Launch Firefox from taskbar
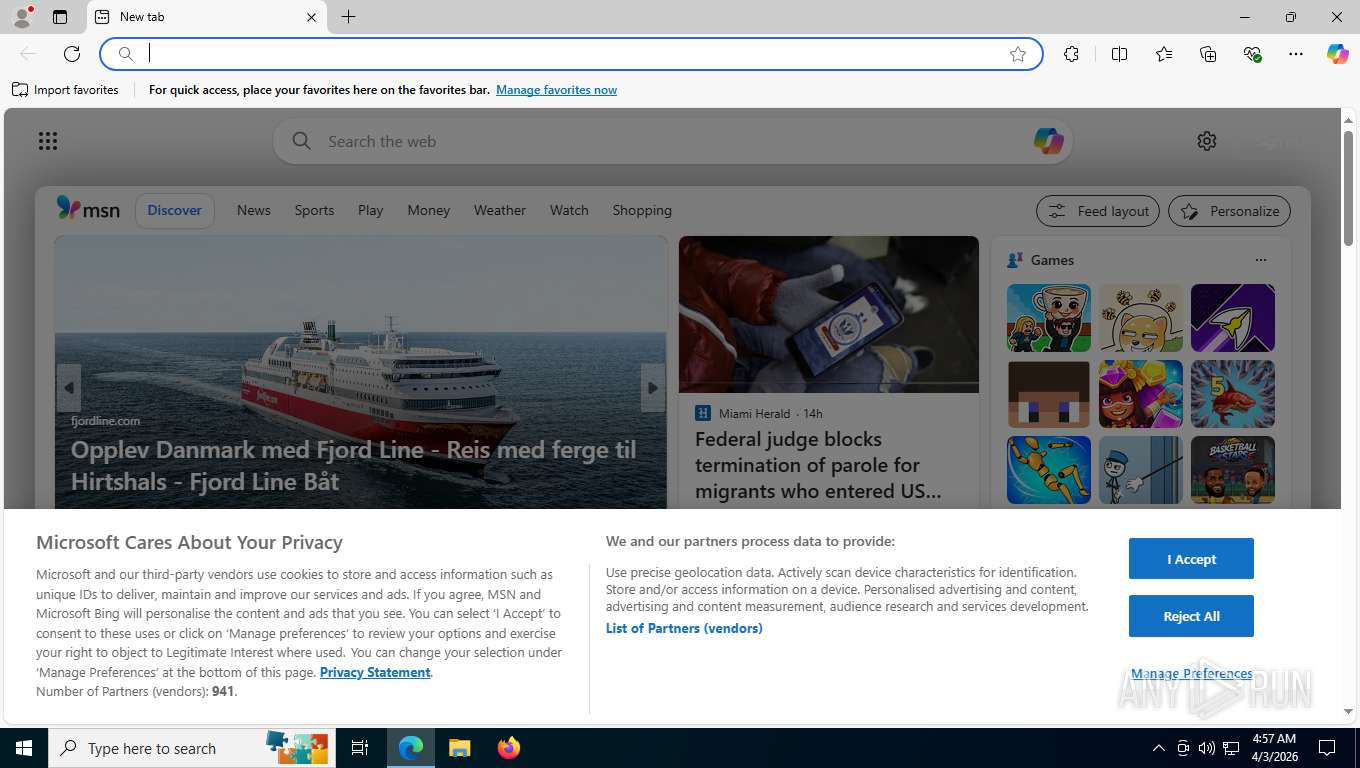This screenshot has height=768, width=1360. (509, 748)
